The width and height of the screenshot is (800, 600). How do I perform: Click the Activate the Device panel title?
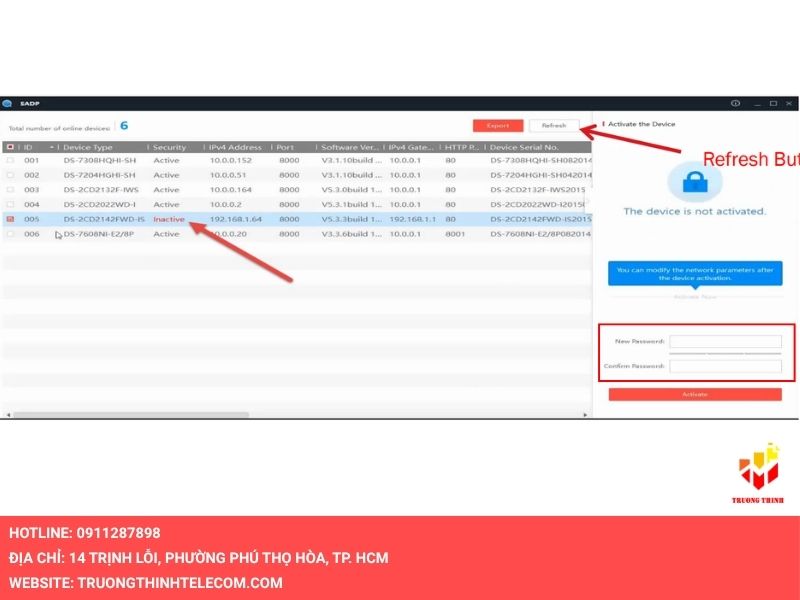[641, 124]
